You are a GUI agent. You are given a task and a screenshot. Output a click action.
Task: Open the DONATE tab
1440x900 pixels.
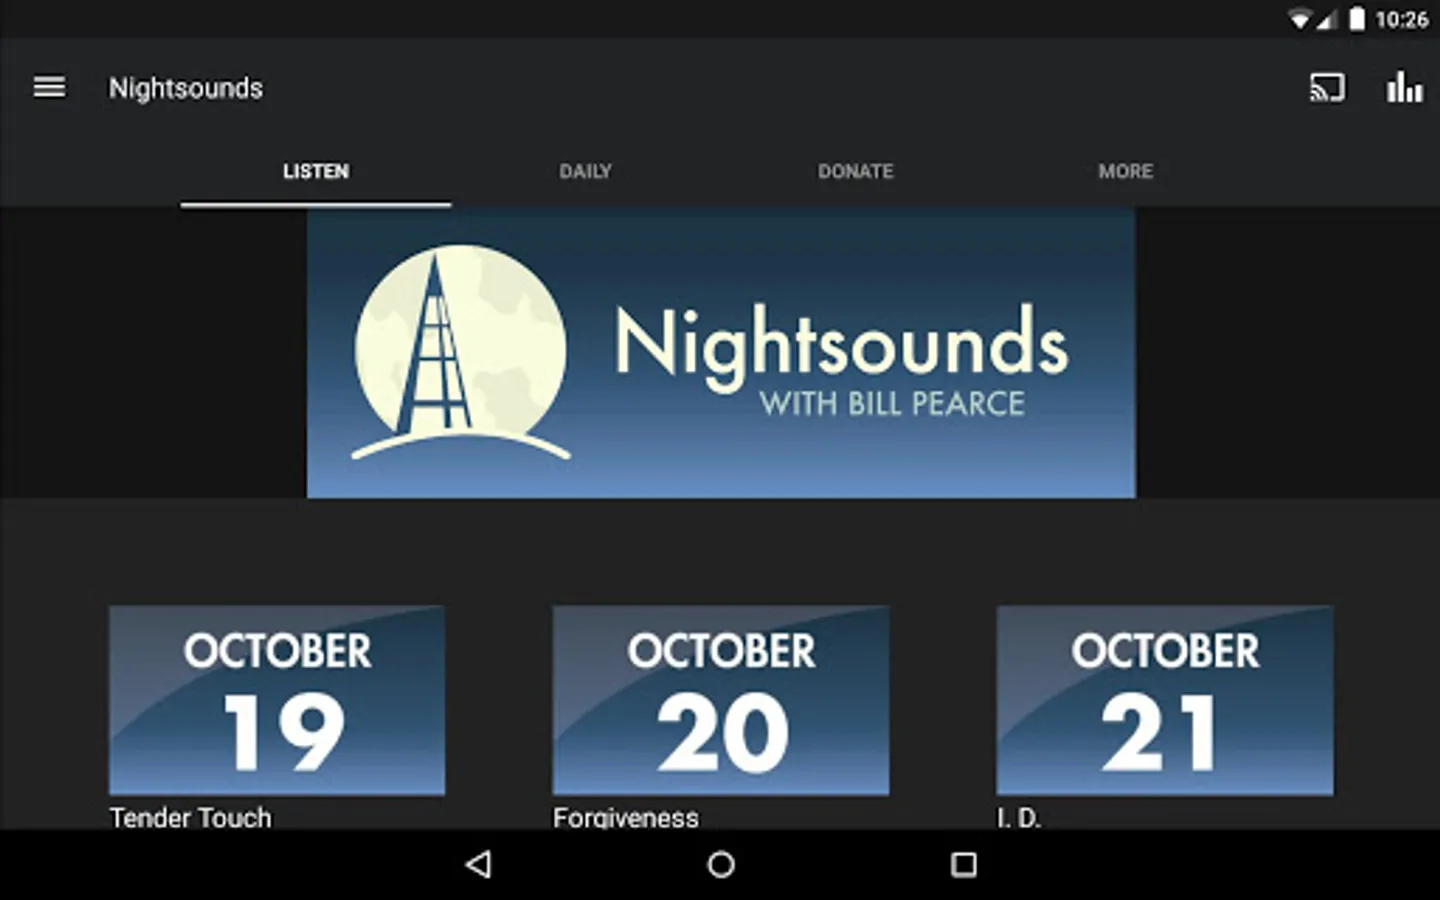[x=856, y=172]
